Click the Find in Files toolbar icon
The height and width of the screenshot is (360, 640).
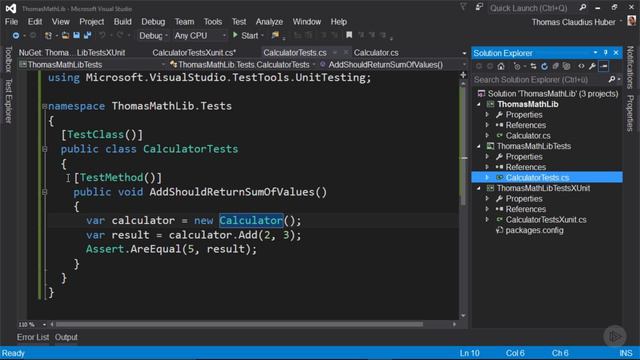click(275, 36)
